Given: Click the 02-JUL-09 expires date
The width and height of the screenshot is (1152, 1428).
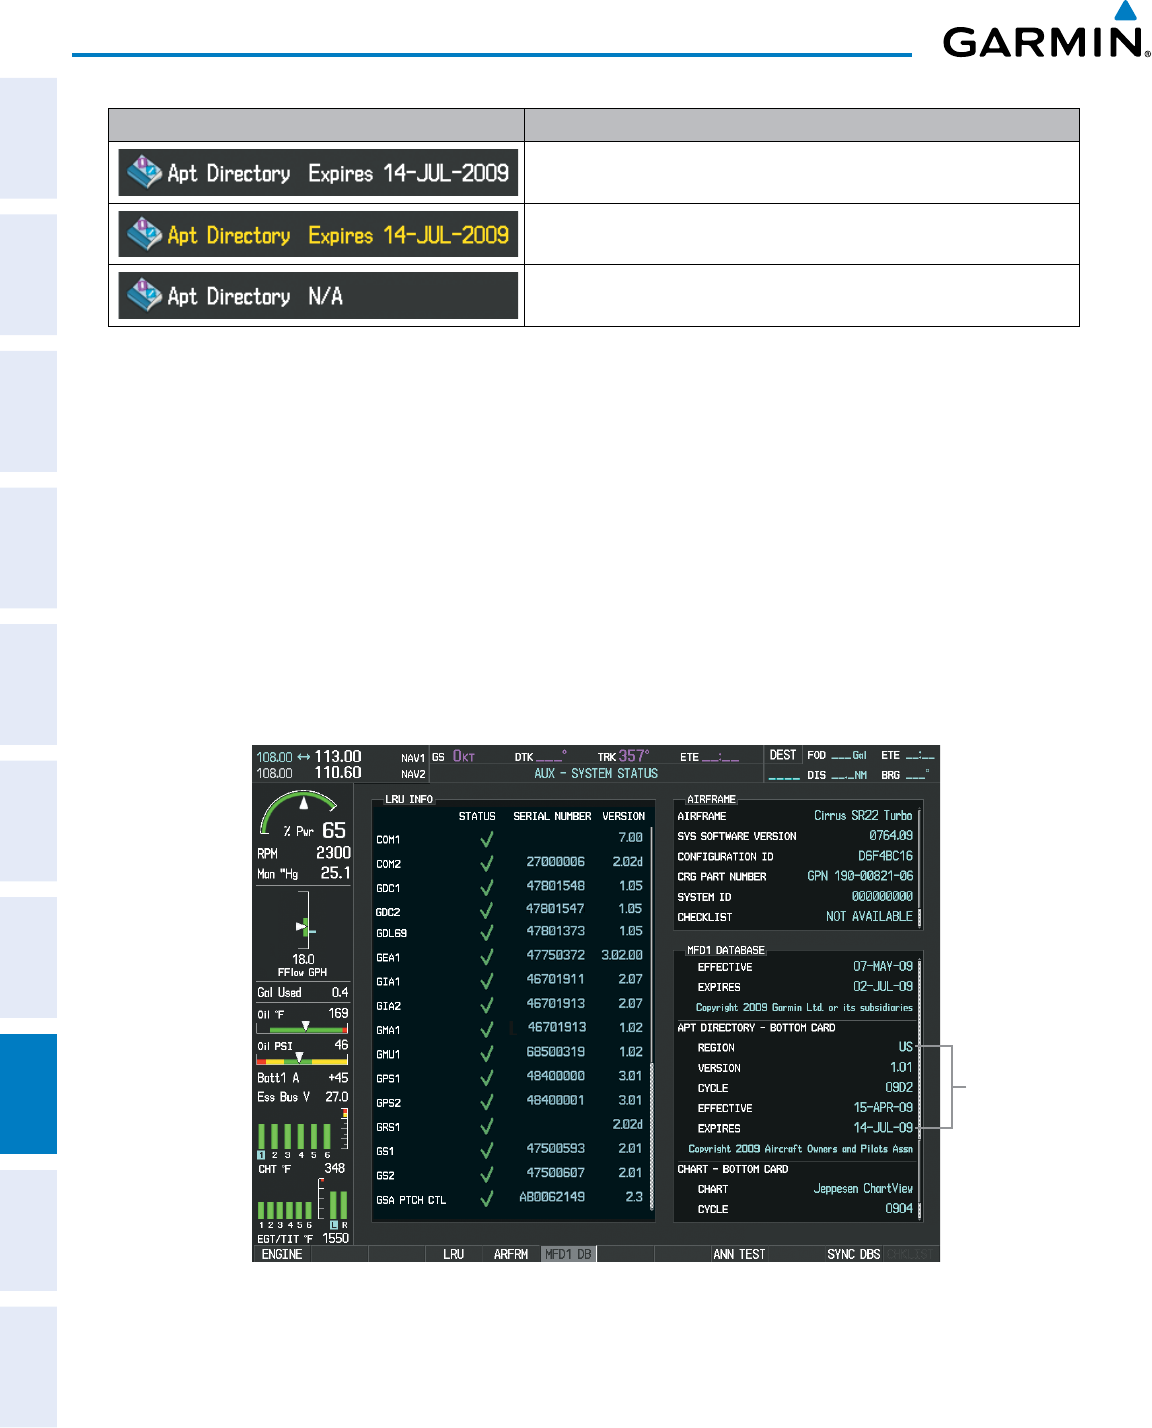Looking at the screenshot, I should tap(883, 987).
